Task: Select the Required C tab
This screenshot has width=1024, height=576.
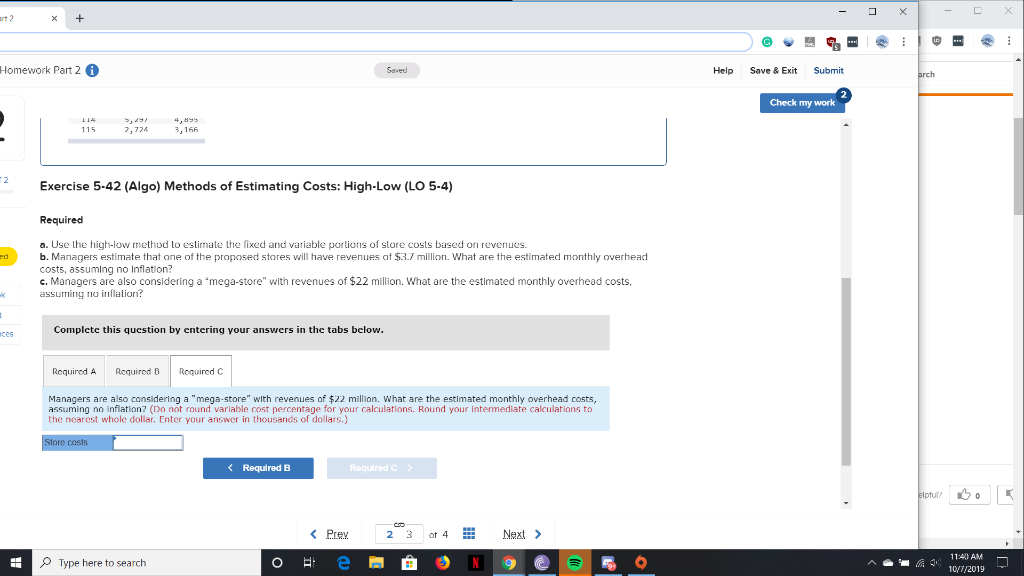Action: coord(201,372)
